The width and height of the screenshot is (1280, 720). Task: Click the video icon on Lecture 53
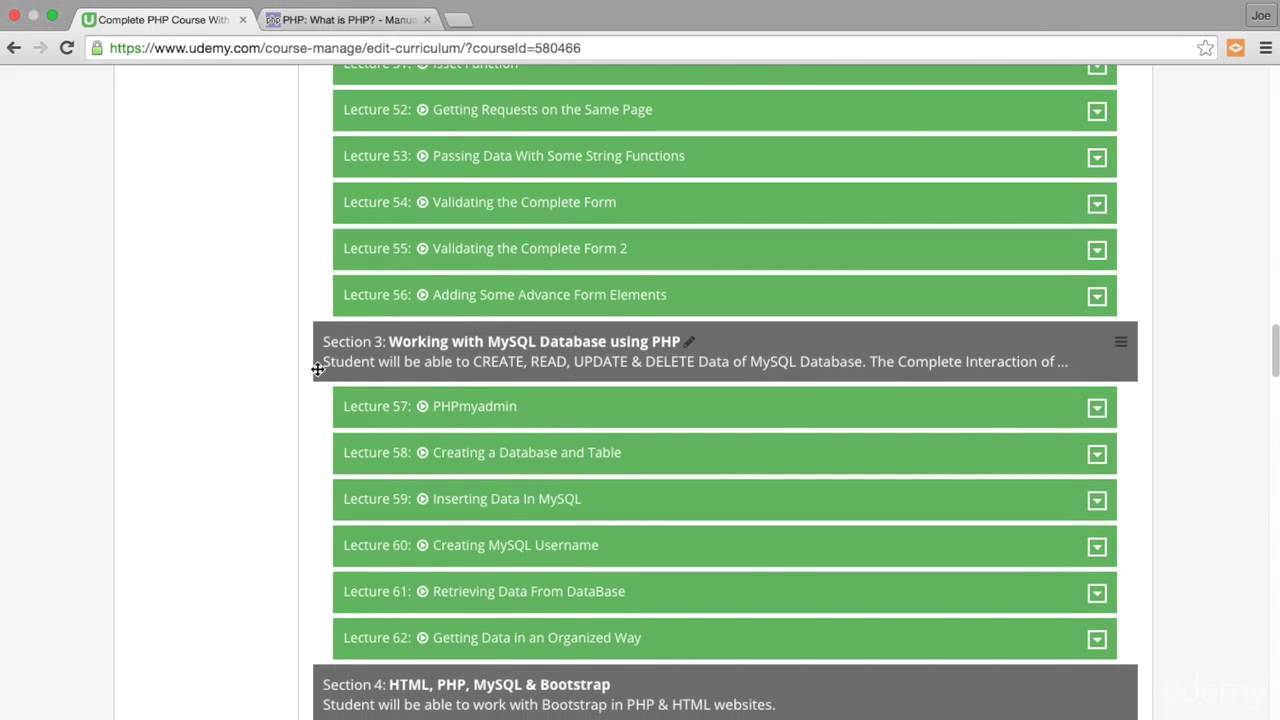coord(423,156)
